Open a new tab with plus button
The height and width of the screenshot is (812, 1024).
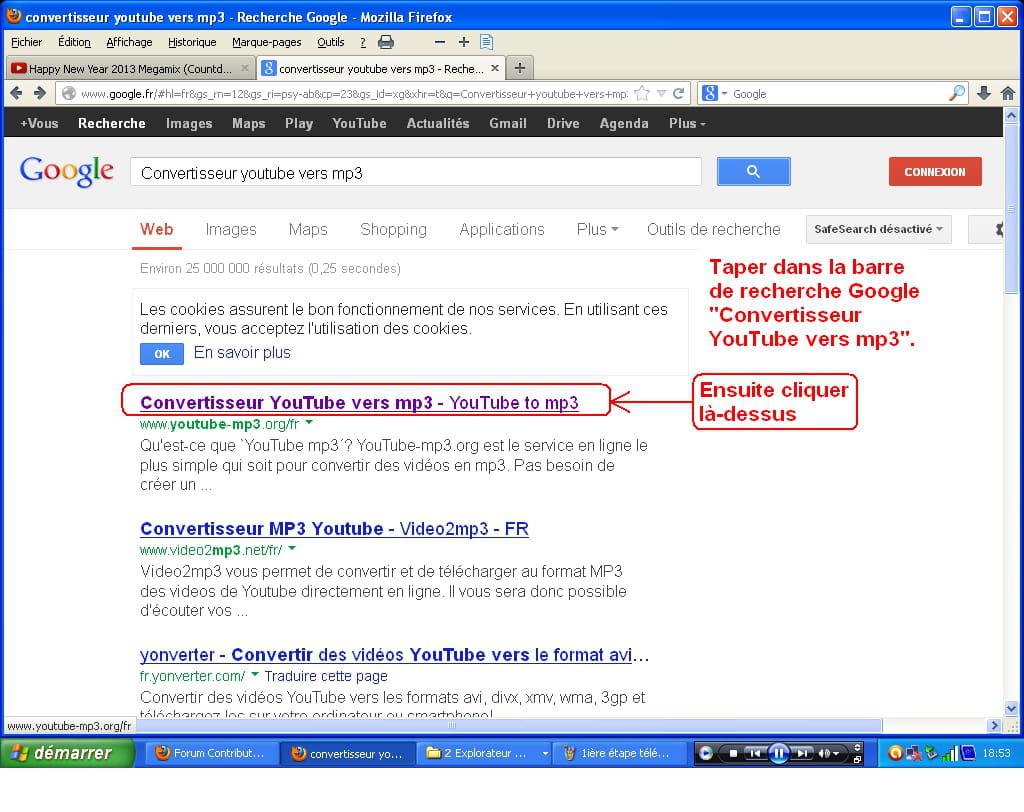click(520, 68)
